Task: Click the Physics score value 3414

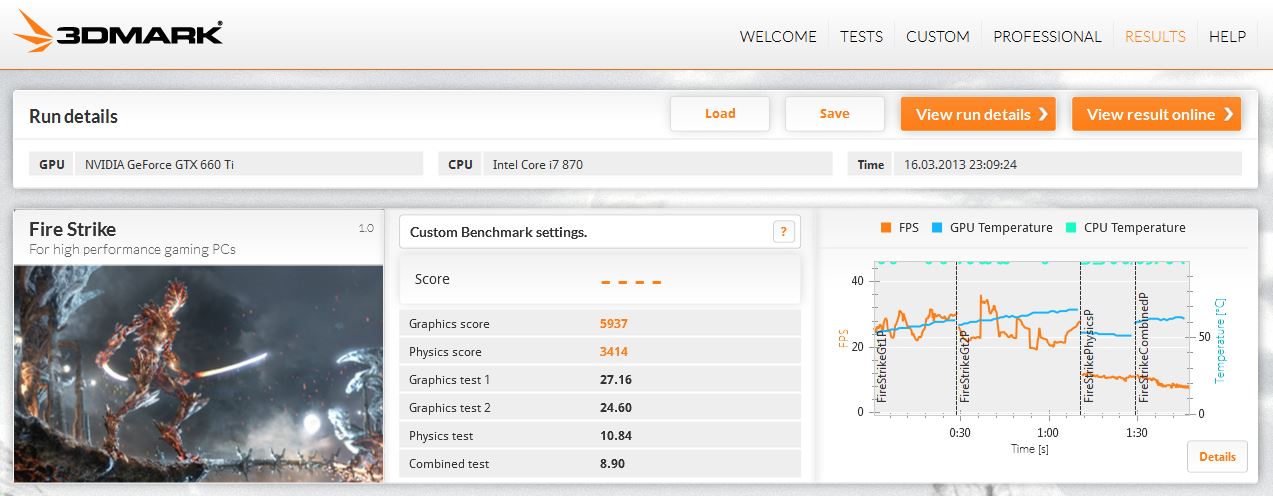Action: (614, 352)
